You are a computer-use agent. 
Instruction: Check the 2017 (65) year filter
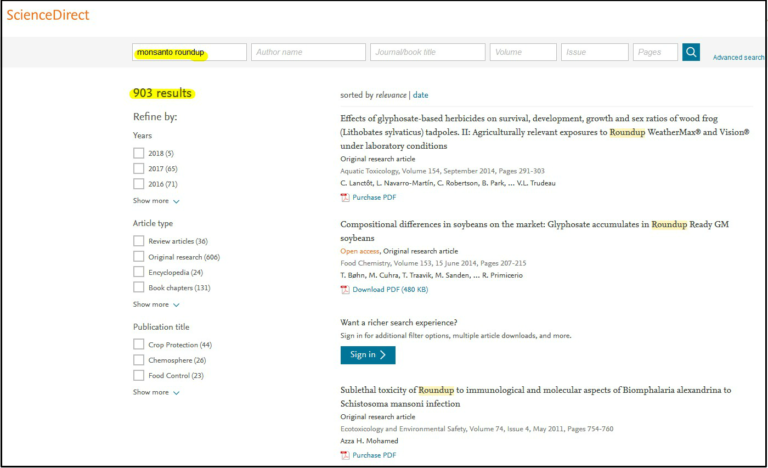[x=139, y=169]
